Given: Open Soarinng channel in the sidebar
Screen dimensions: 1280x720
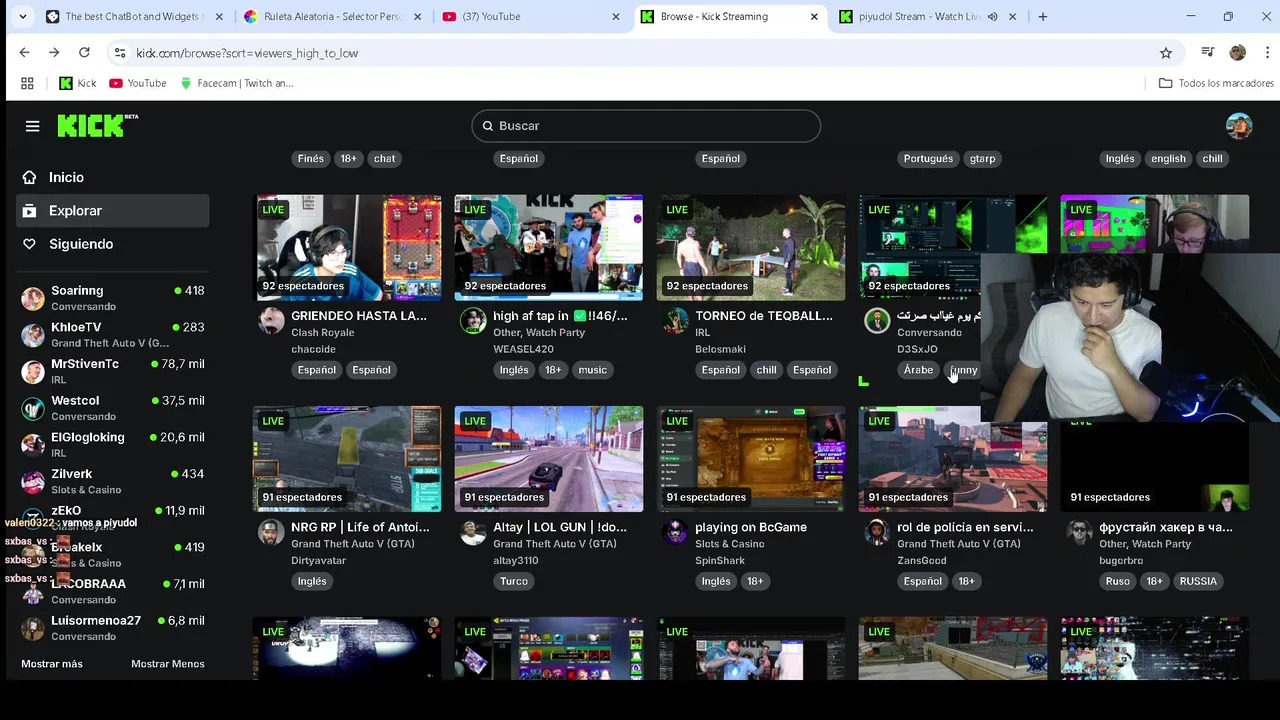Looking at the screenshot, I should point(113,298).
